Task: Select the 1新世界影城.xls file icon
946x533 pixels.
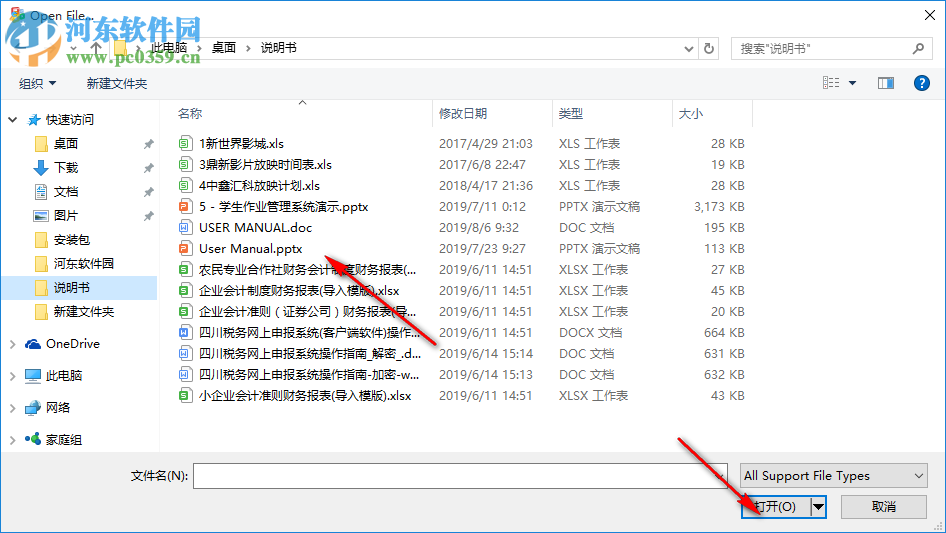Action: pyautogui.click(x=185, y=144)
